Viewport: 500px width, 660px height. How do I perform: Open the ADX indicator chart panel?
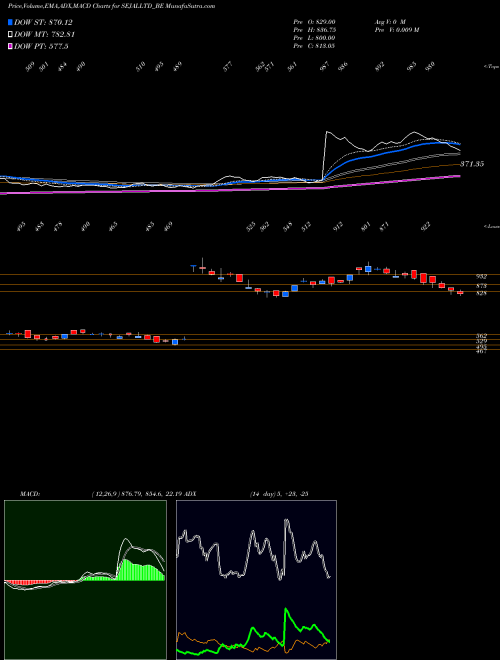click(x=256, y=580)
